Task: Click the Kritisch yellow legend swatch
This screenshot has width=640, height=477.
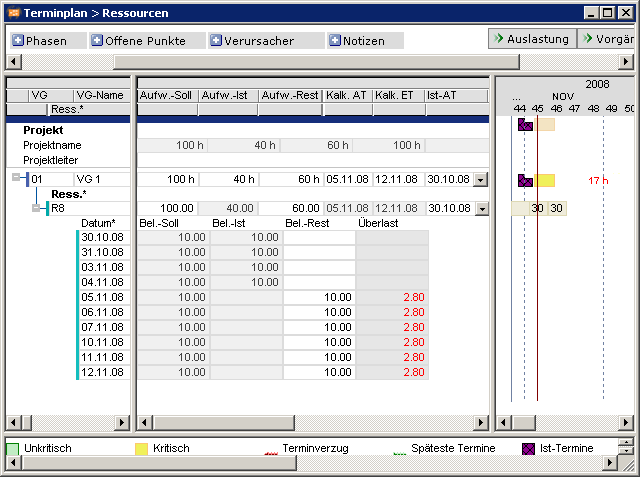Action: (141, 449)
